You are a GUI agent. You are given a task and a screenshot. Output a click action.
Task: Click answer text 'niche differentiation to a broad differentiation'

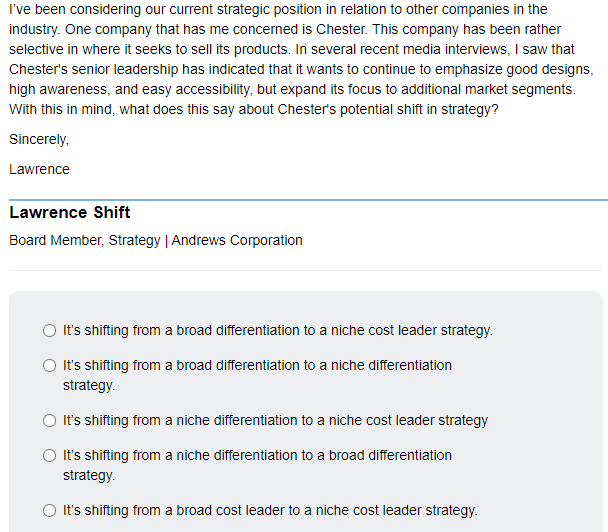[257, 455]
